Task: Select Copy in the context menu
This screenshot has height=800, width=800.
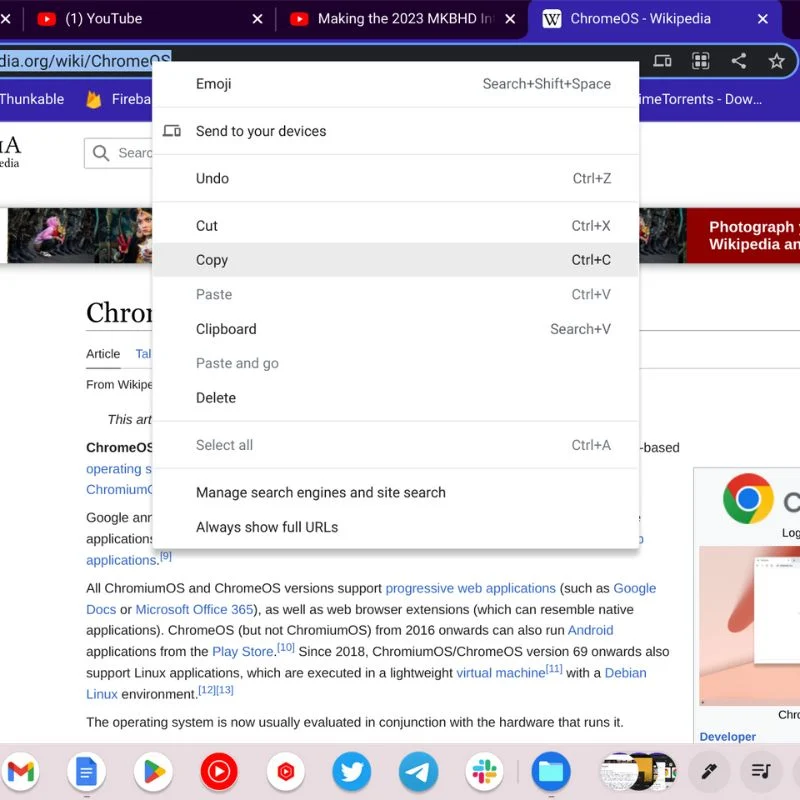Action: (x=395, y=260)
